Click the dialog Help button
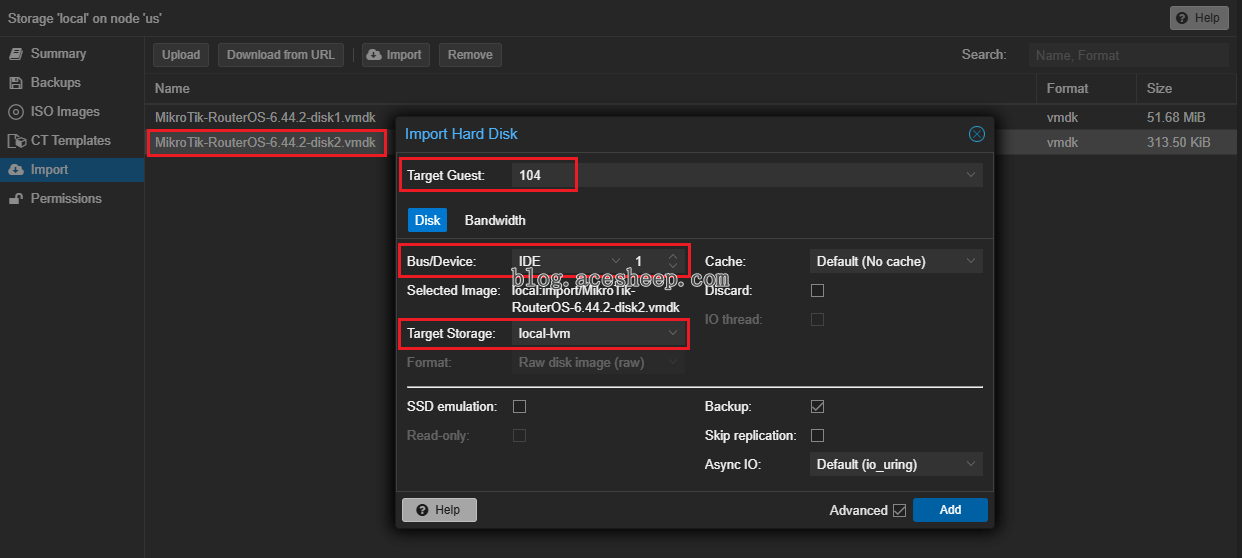The width and height of the screenshot is (1242, 558). click(439, 510)
